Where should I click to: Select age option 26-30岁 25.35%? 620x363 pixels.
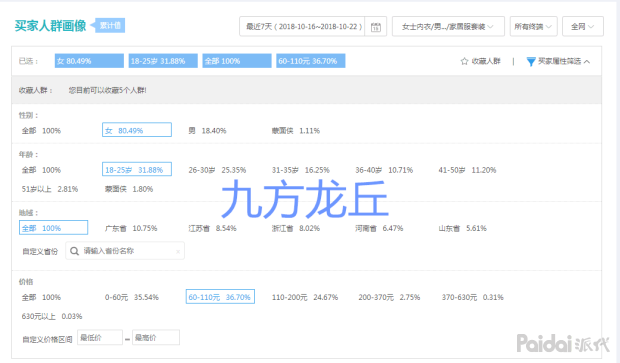point(217,170)
